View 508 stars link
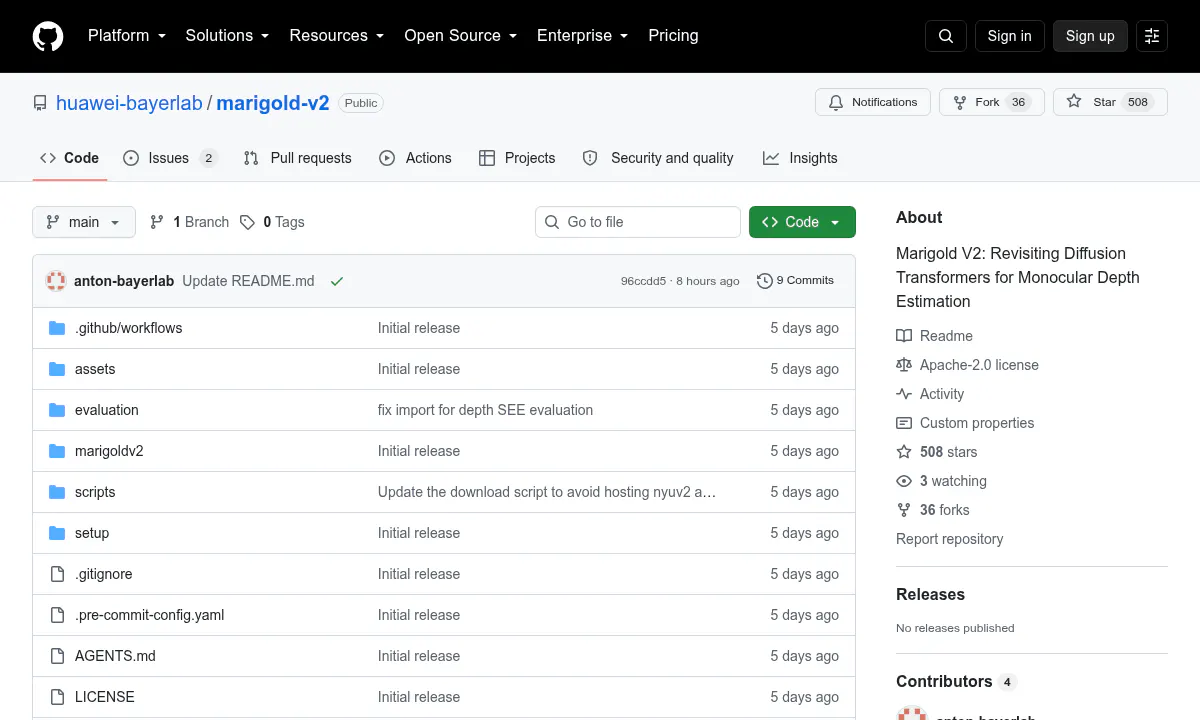This screenshot has height=720, width=1200. (x=936, y=452)
